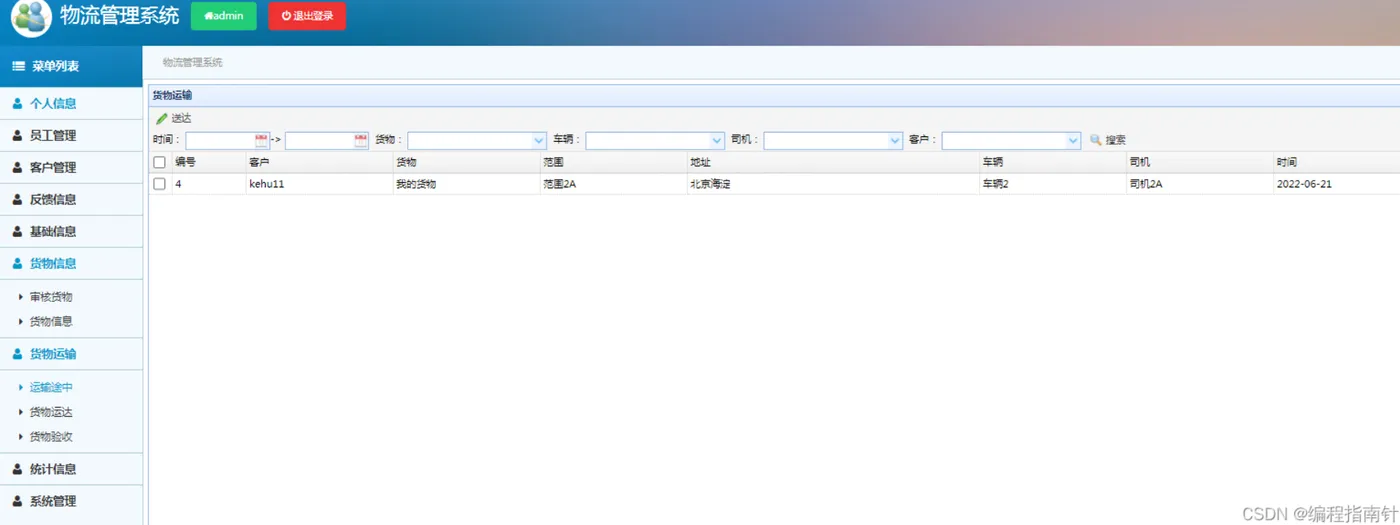Viewport: 1400px width, 525px height.
Task: Click the end time input field
Action: click(x=319, y=141)
